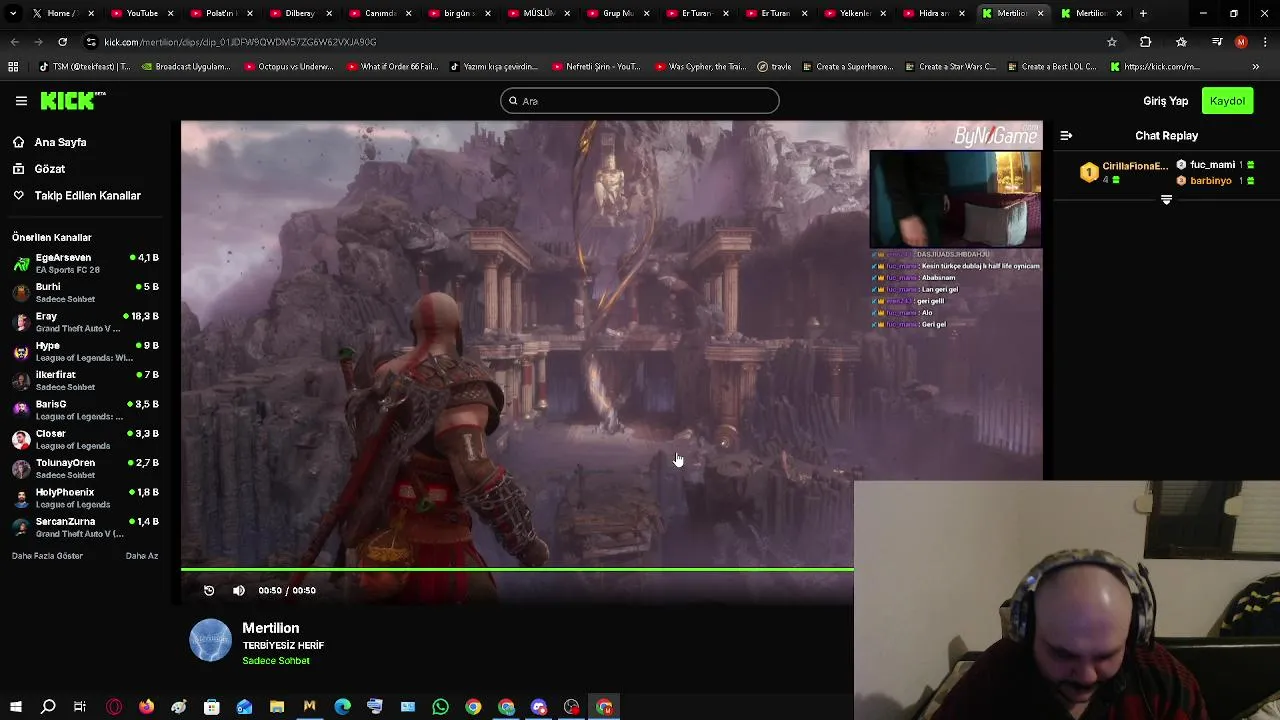The width and height of the screenshot is (1280, 720).
Task: Click Daha Fazla Göster
Action: 47,556
